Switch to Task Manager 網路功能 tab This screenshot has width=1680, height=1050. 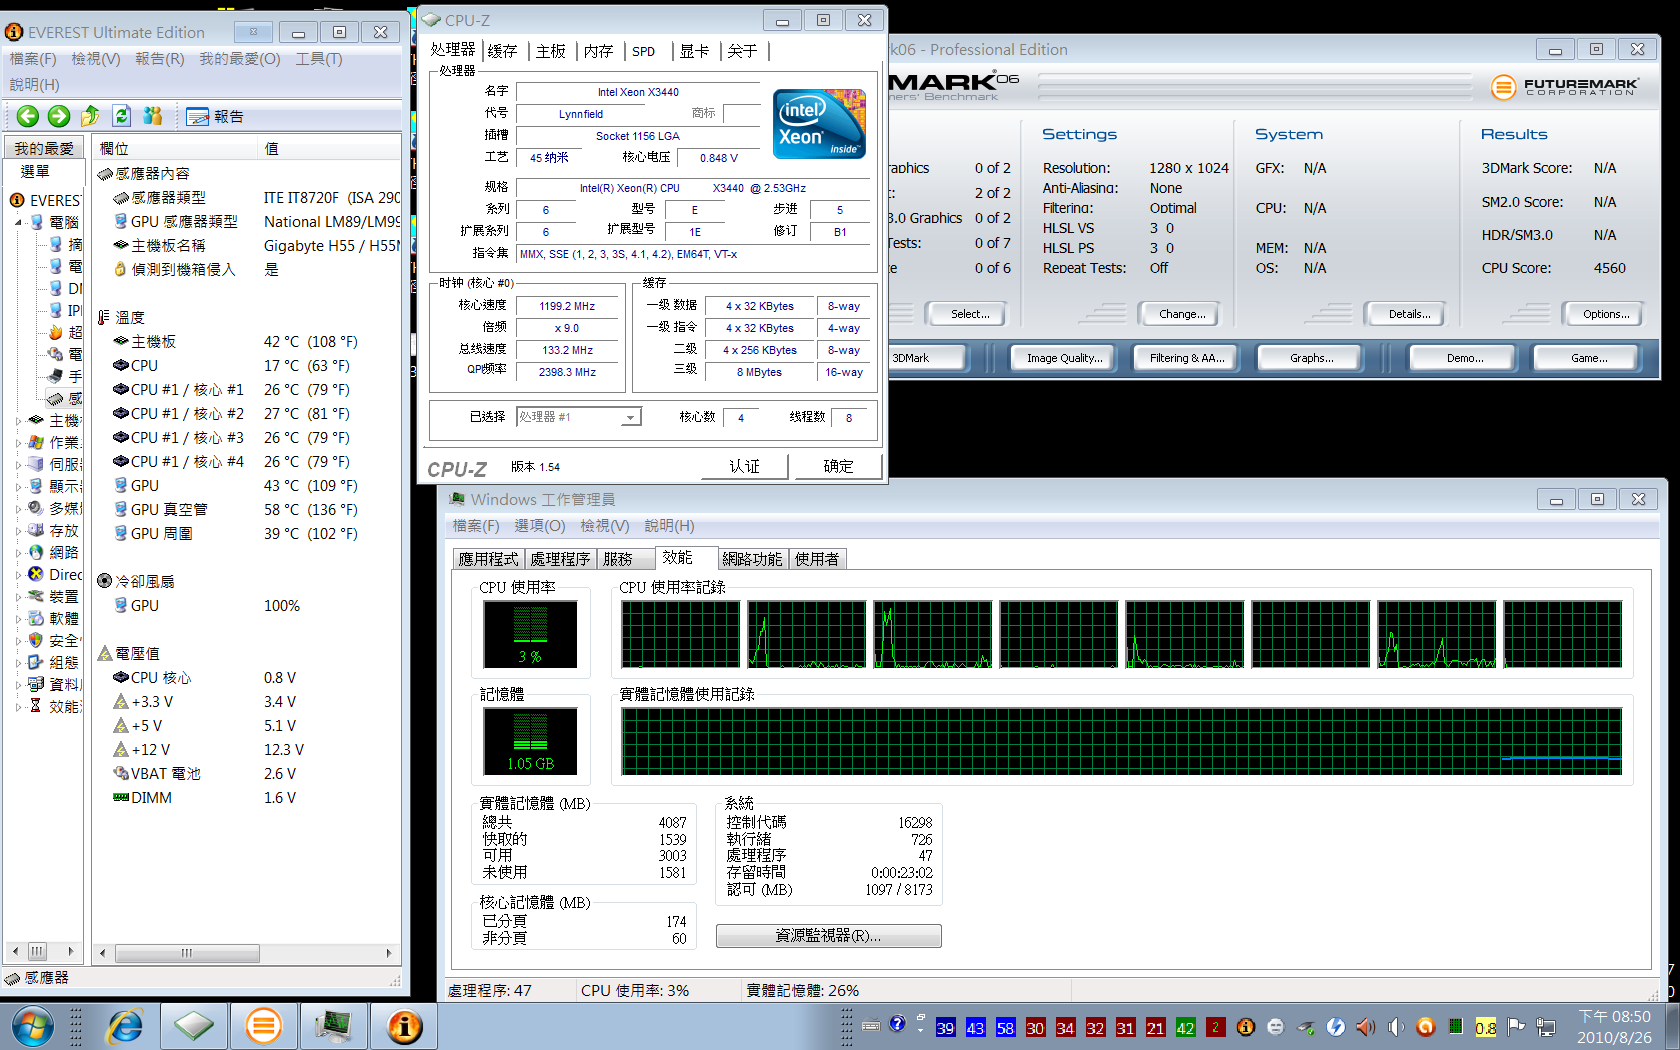pyautogui.click(x=752, y=559)
